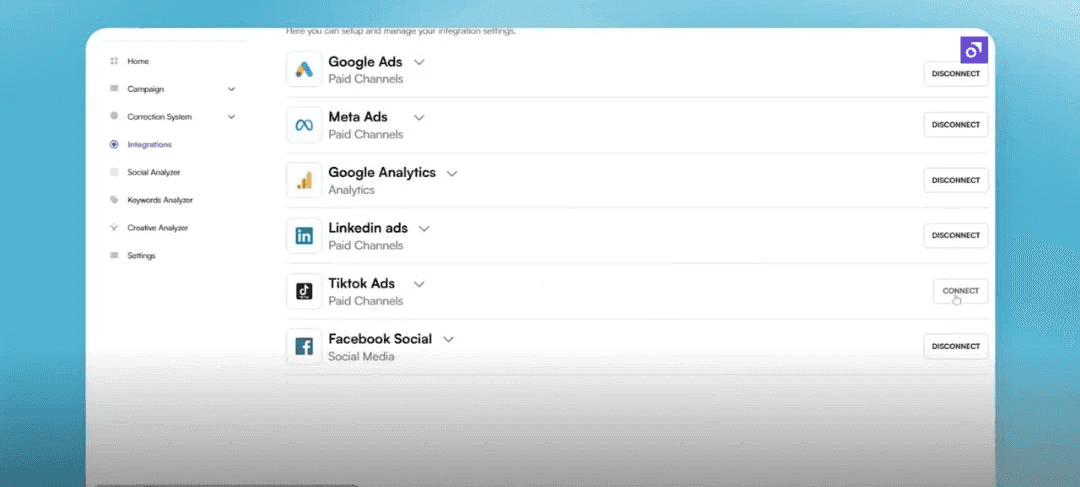
Task: Click the Google Ads title text
Action: 365,62
